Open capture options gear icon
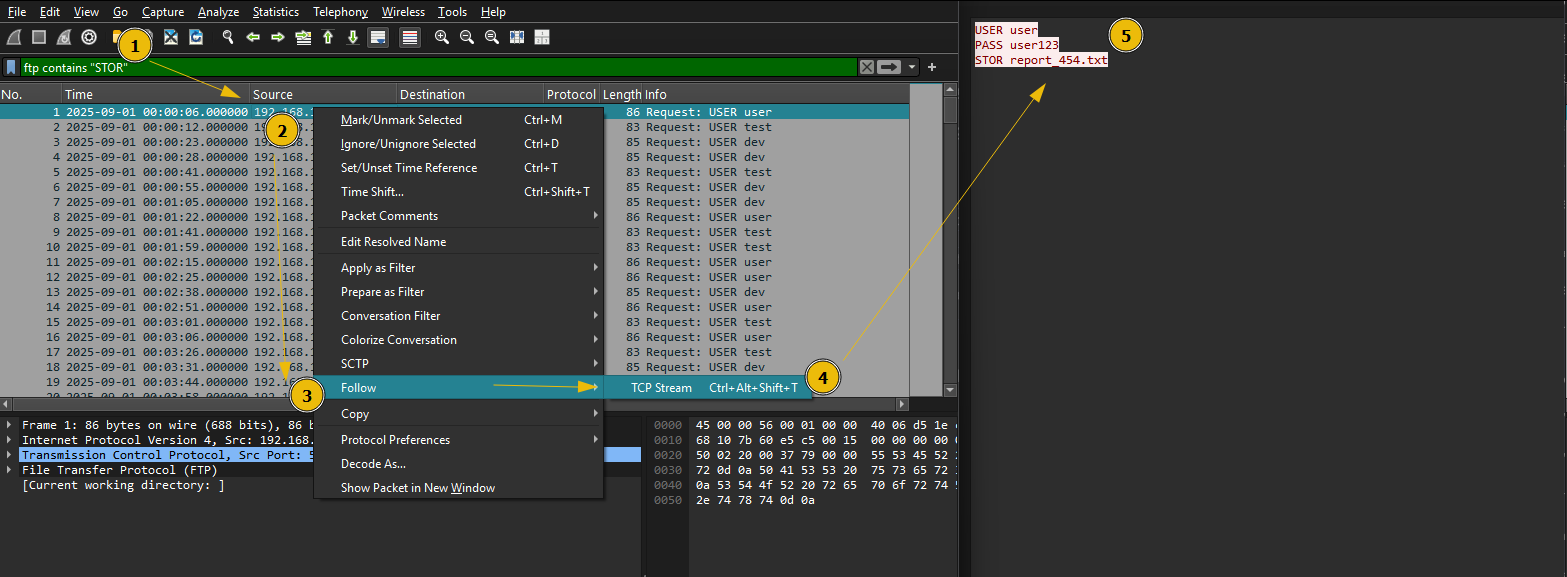Viewport: 1567px width, 577px height. (89, 37)
